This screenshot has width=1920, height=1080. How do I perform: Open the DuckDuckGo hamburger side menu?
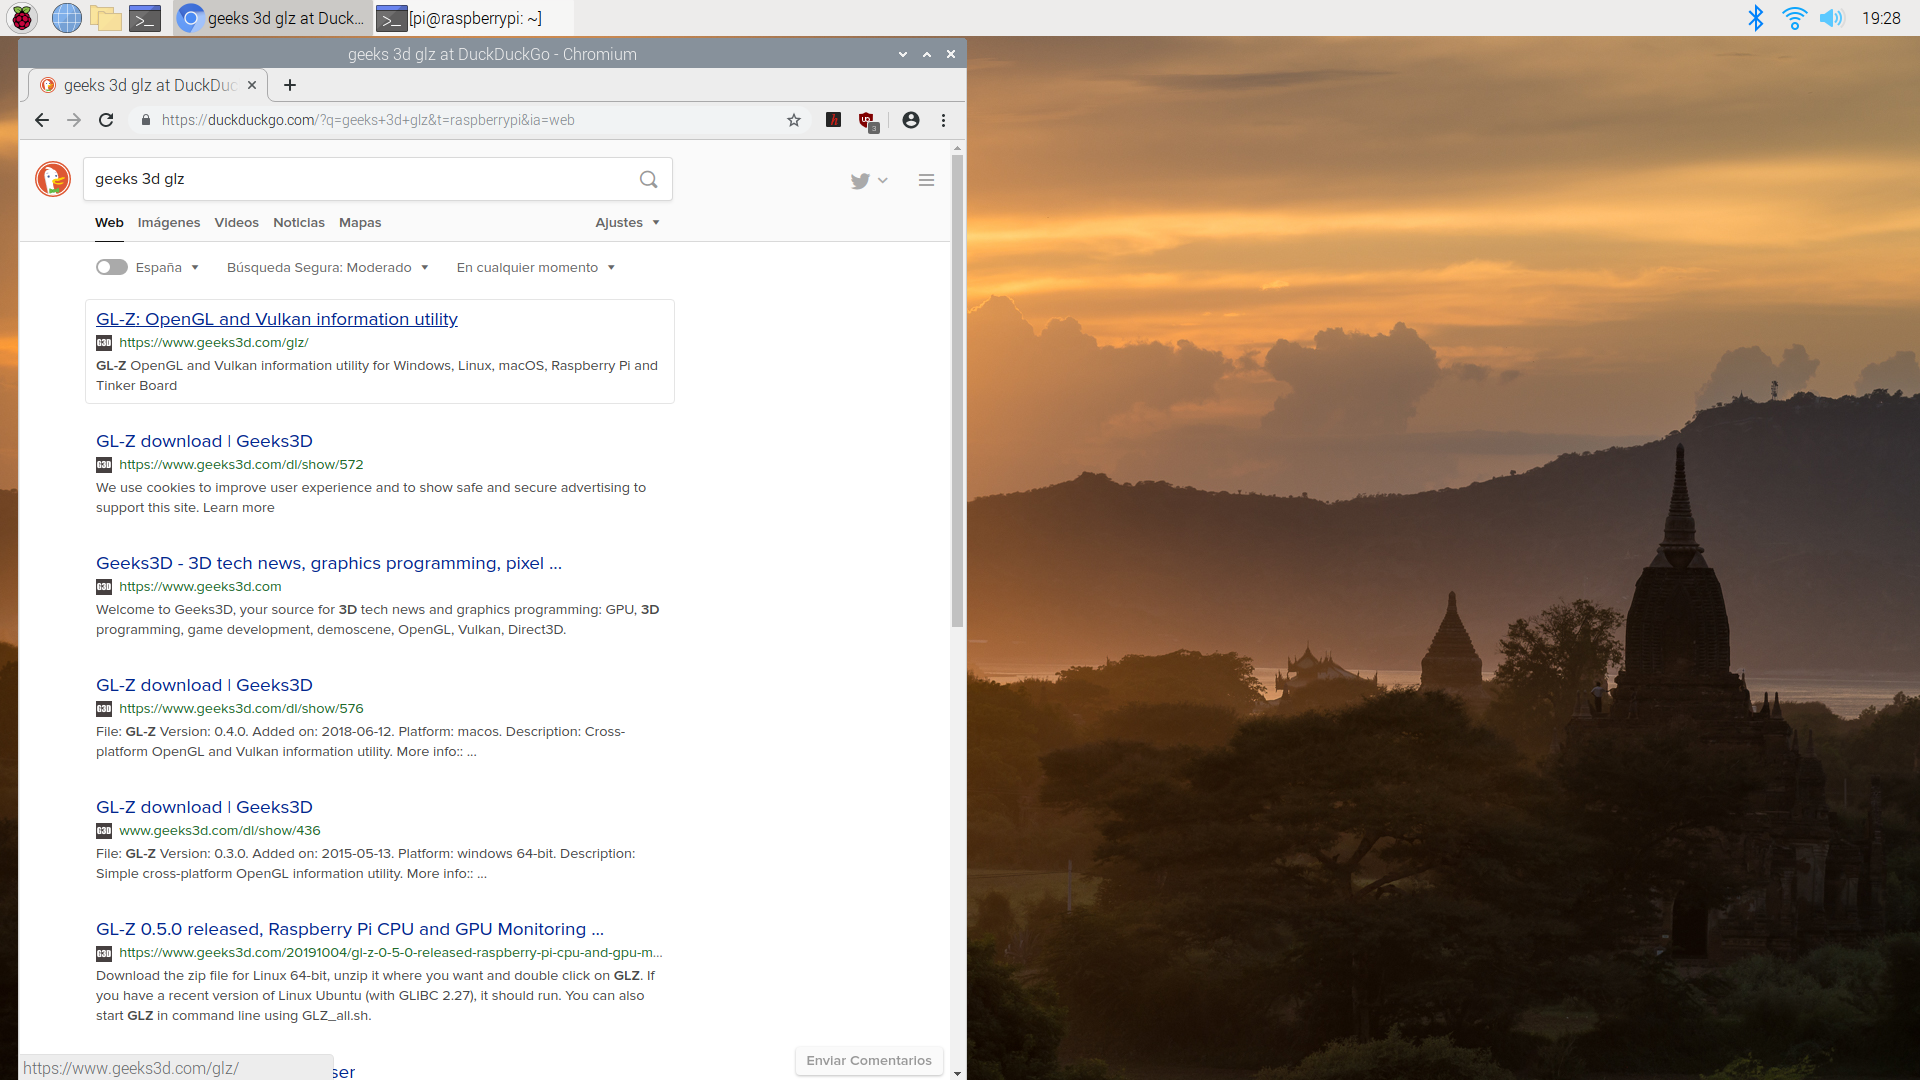pyautogui.click(x=926, y=180)
